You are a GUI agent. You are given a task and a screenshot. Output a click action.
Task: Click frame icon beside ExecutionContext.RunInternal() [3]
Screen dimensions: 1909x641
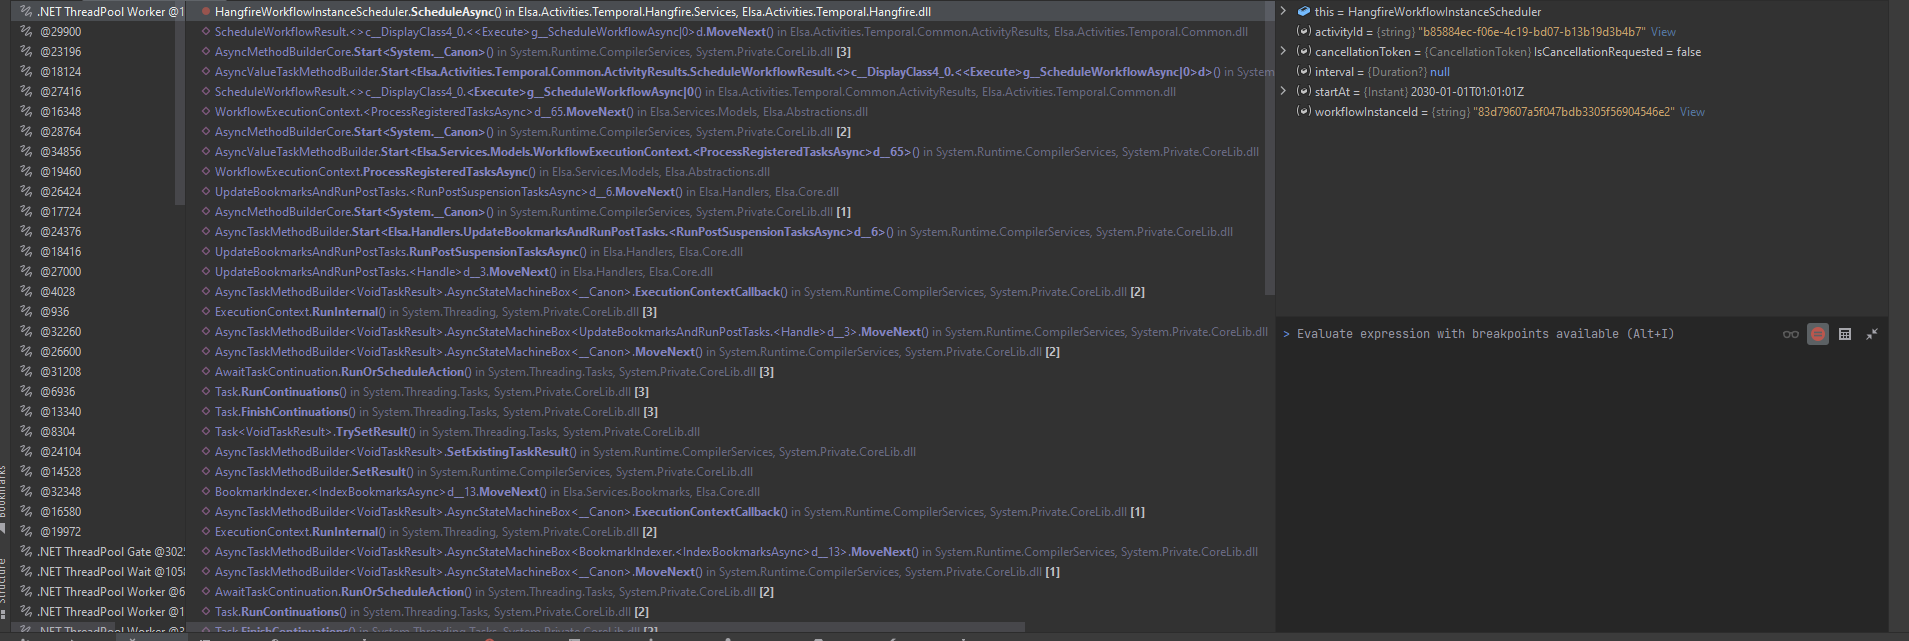[x=205, y=312]
